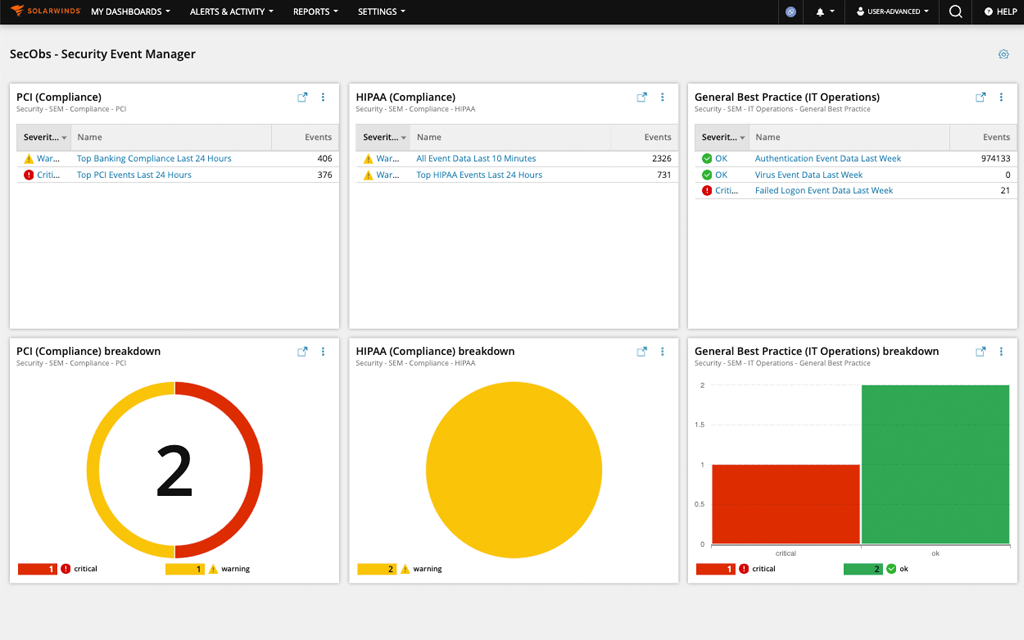This screenshot has height=640, width=1024.
Task: Click the notifications bell icon
Action: click(x=822, y=12)
